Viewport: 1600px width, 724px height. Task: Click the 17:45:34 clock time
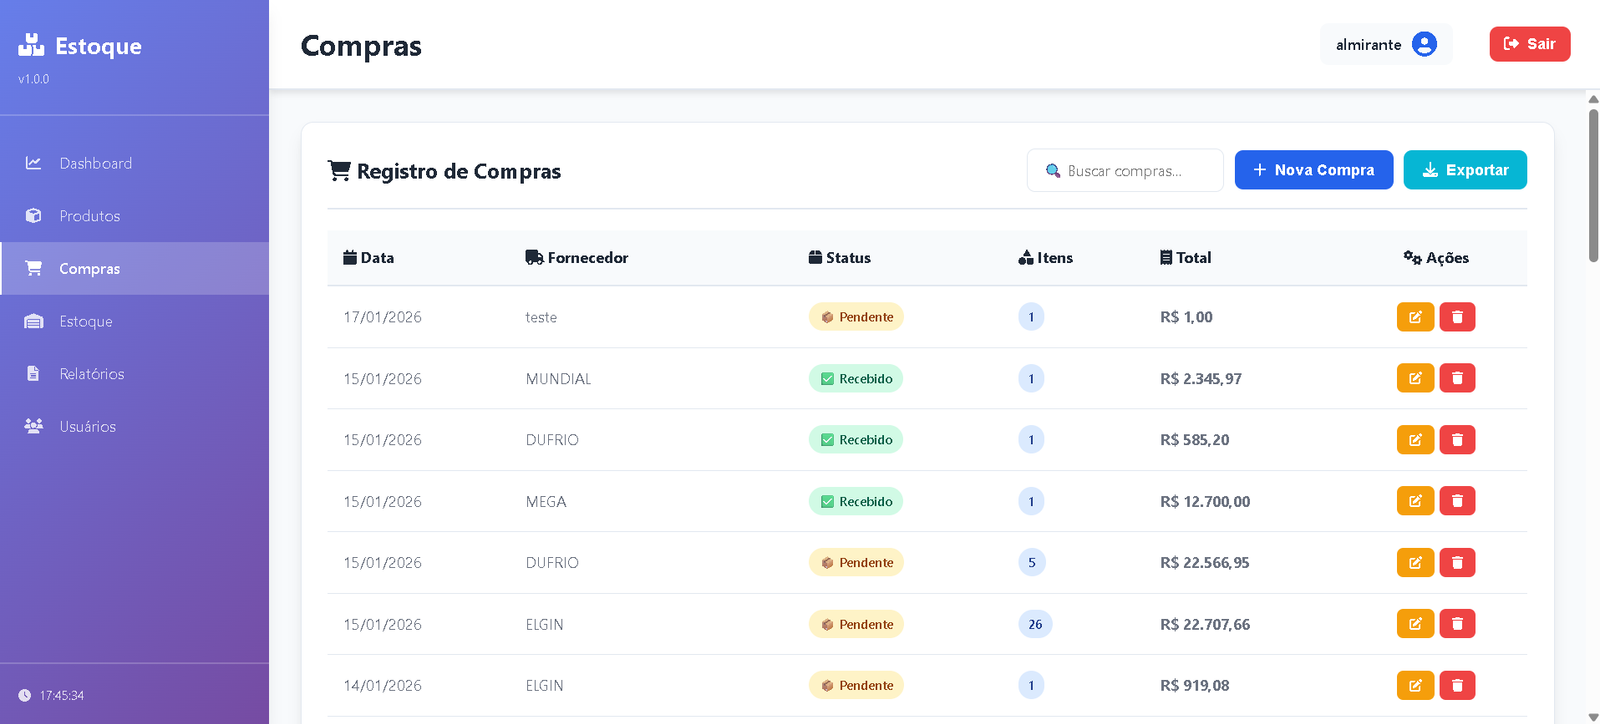click(62, 696)
